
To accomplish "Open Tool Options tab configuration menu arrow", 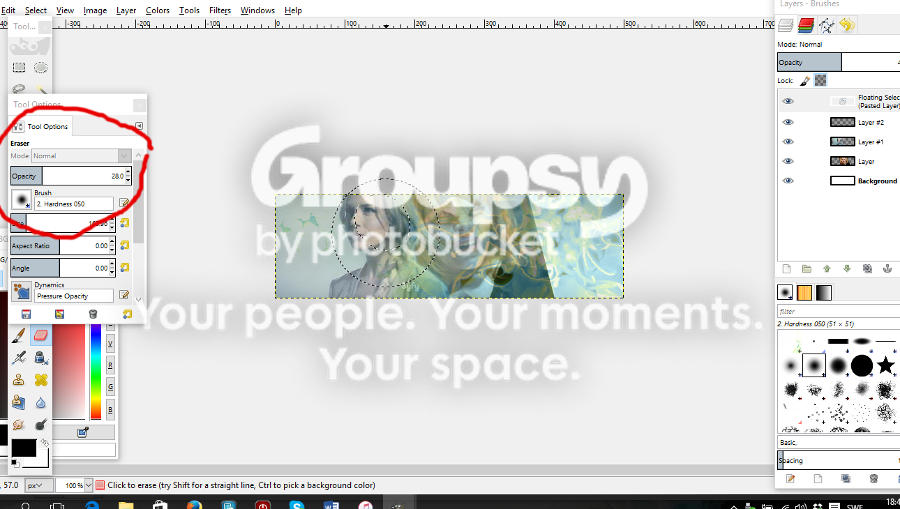I will click(x=139, y=126).
